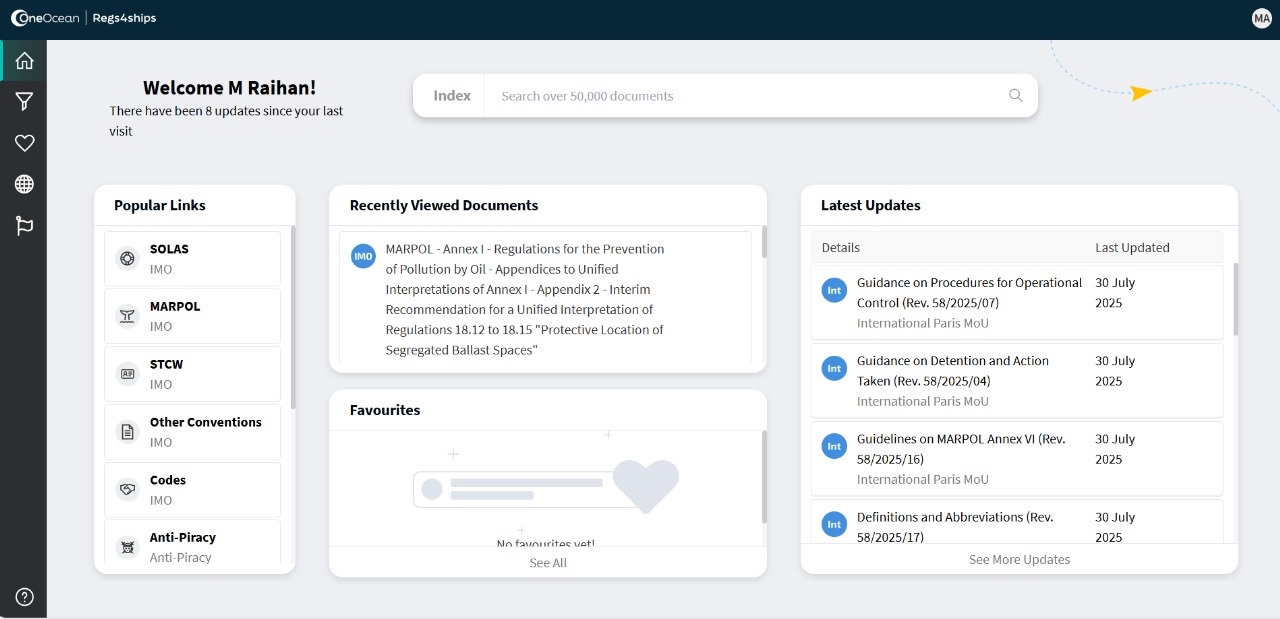Viewport: 1280px width, 619px height.
Task: Click the OneOcean Regs4ships logo
Action: 84,18
